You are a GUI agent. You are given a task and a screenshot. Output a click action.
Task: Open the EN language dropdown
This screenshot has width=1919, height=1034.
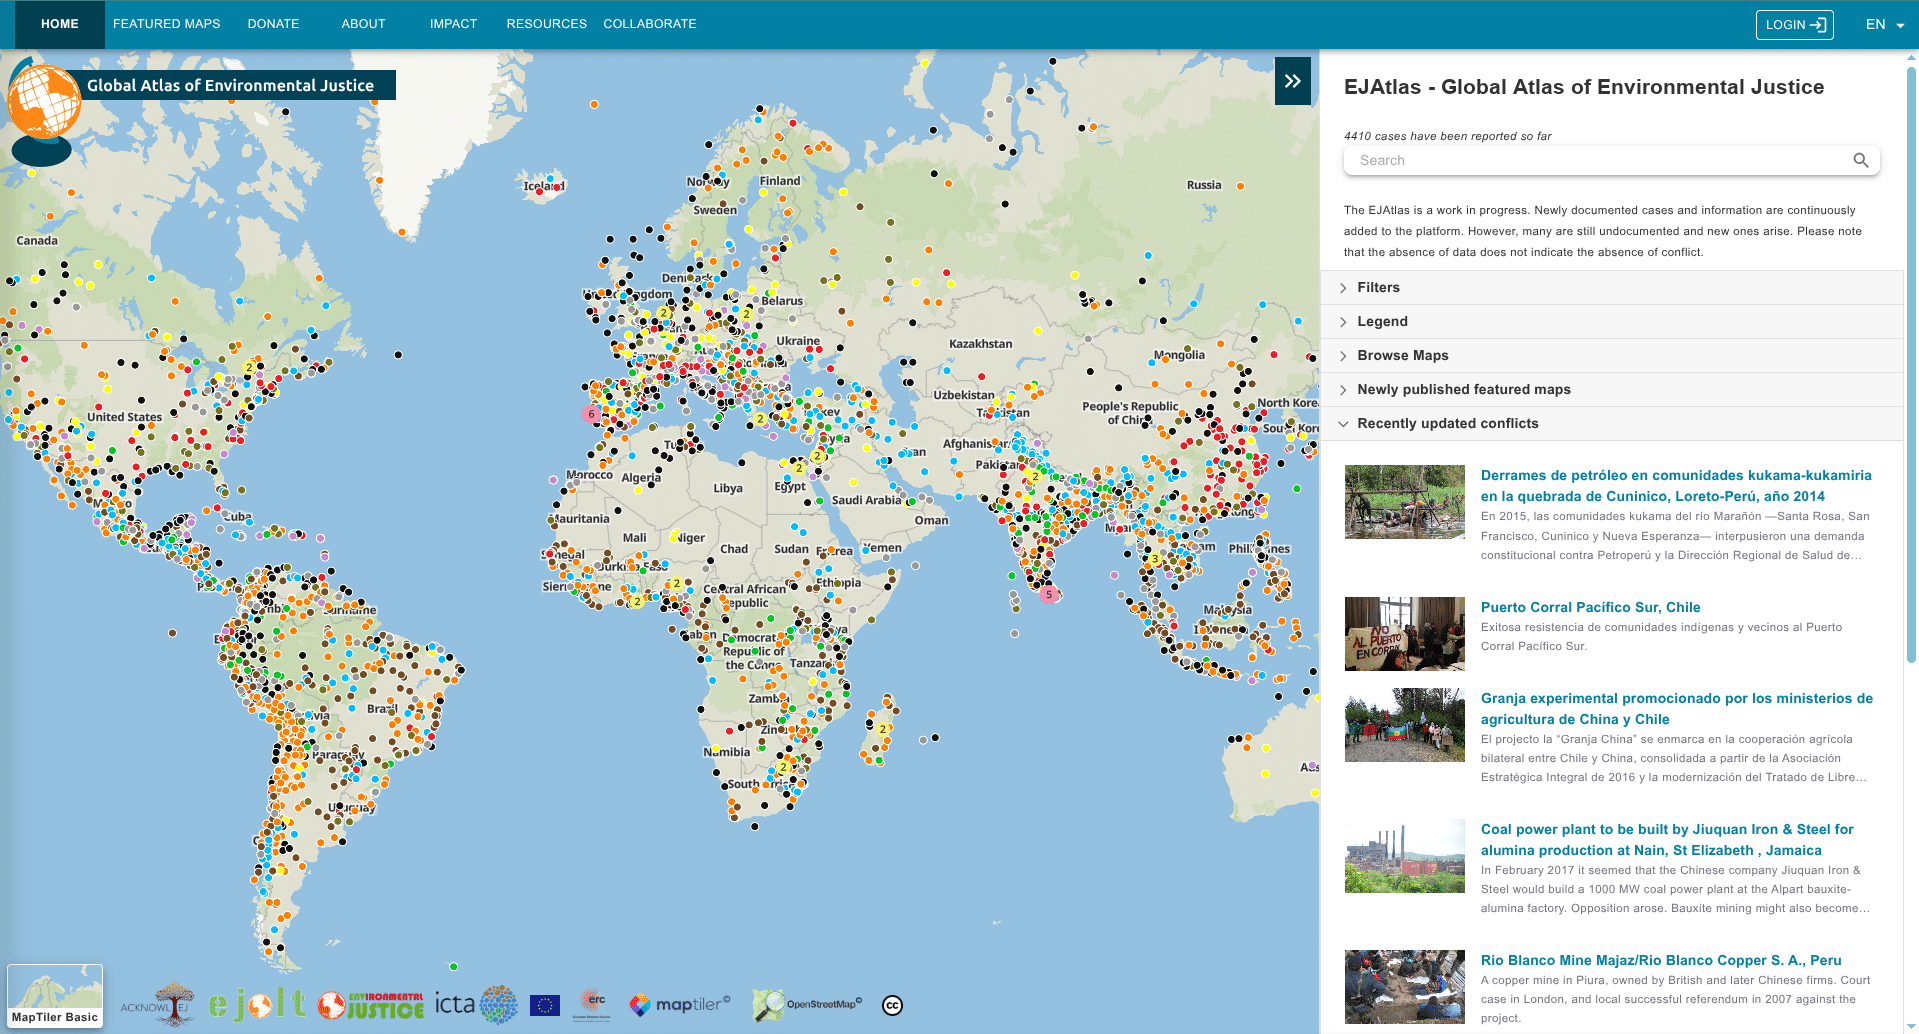pyautogui.click(x=1884, y=24)
